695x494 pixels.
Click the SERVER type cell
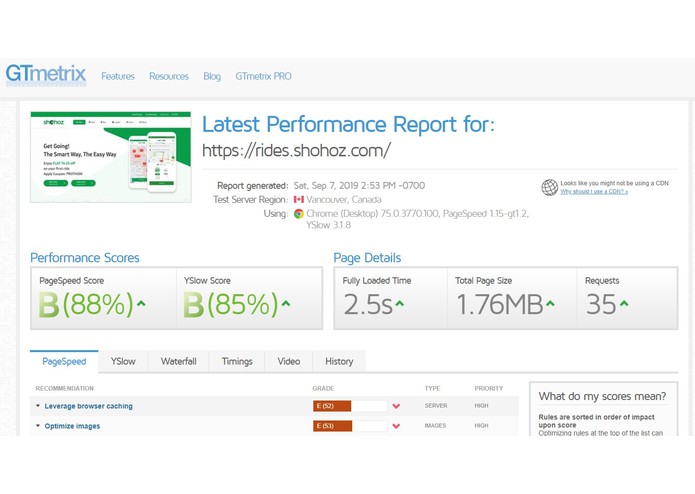point(436,406)
